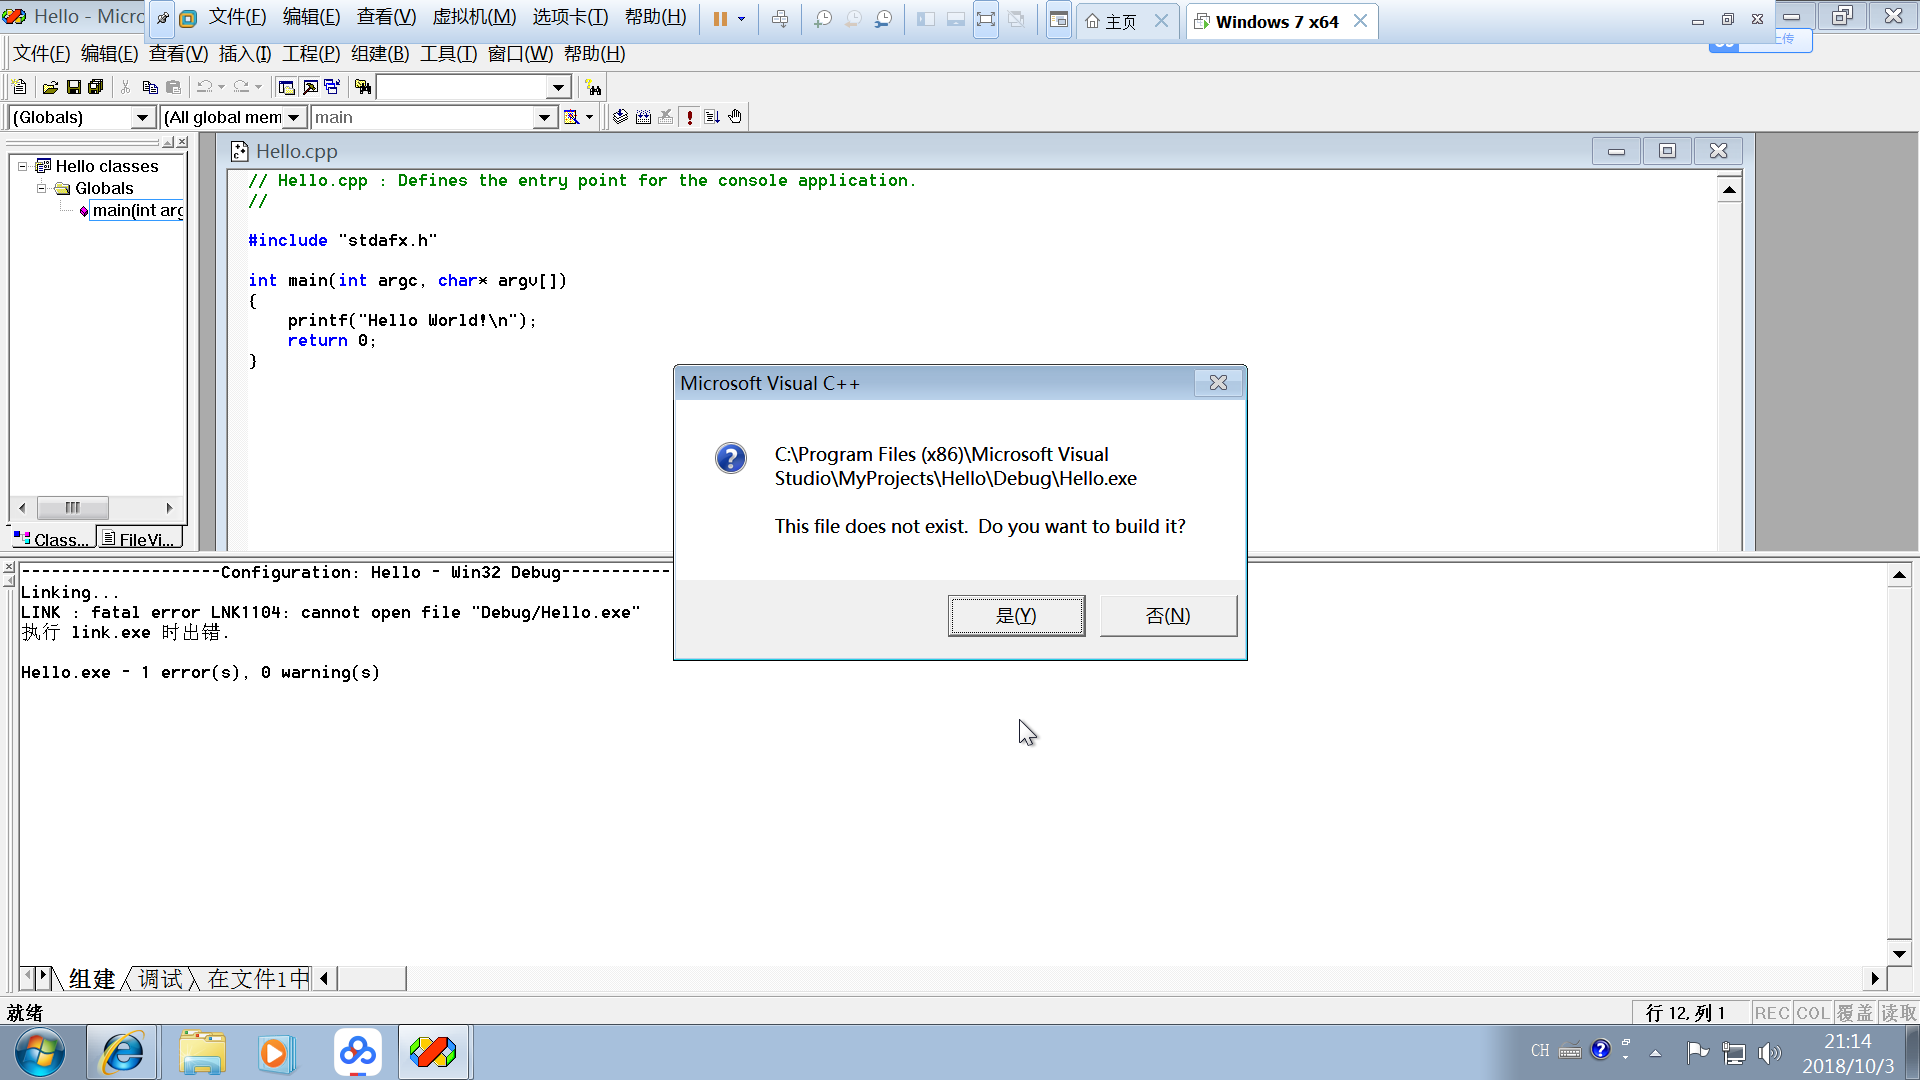The image size is (1920, 1080).
Task: Open the WizardBar actions dropdown arrow
Action: coord(589,117)
